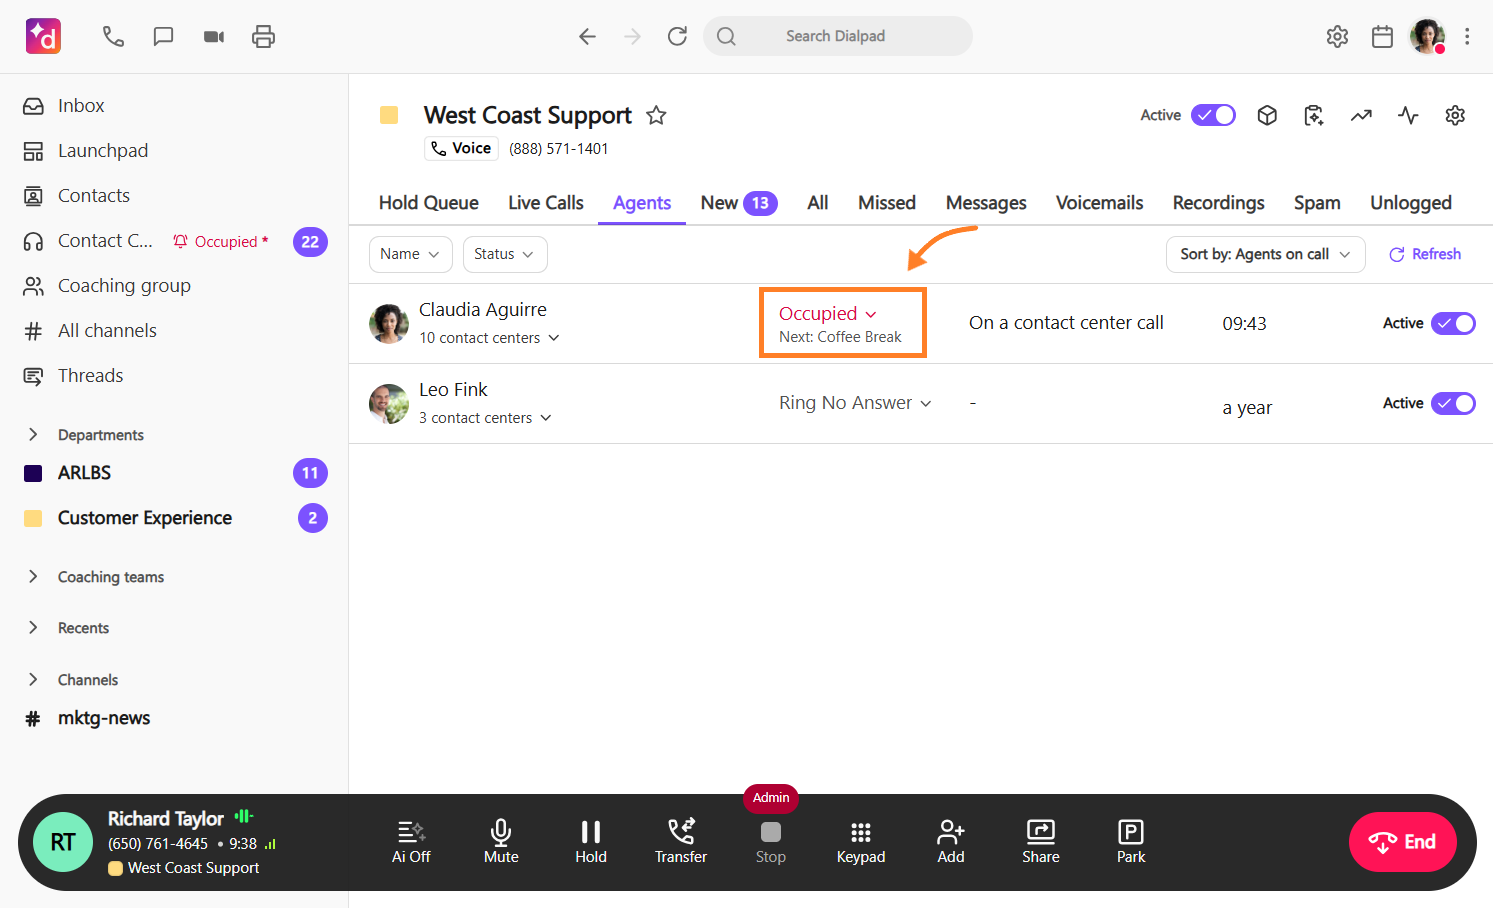Expand Claudia's 10 contact centers
This screenshot has height=908, width=1493.
pyautogui.click(x=489, y=338)
